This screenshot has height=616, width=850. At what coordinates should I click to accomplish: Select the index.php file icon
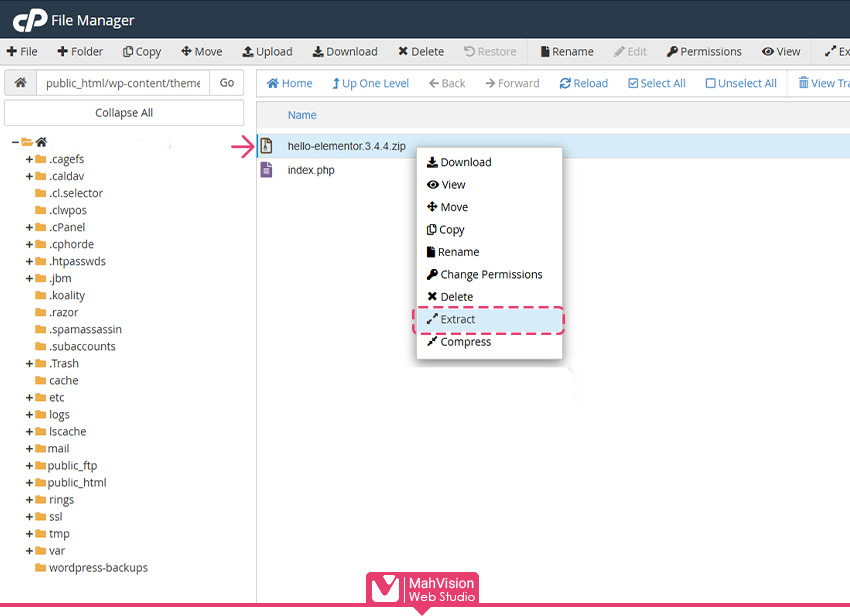(x=266, y=170)
